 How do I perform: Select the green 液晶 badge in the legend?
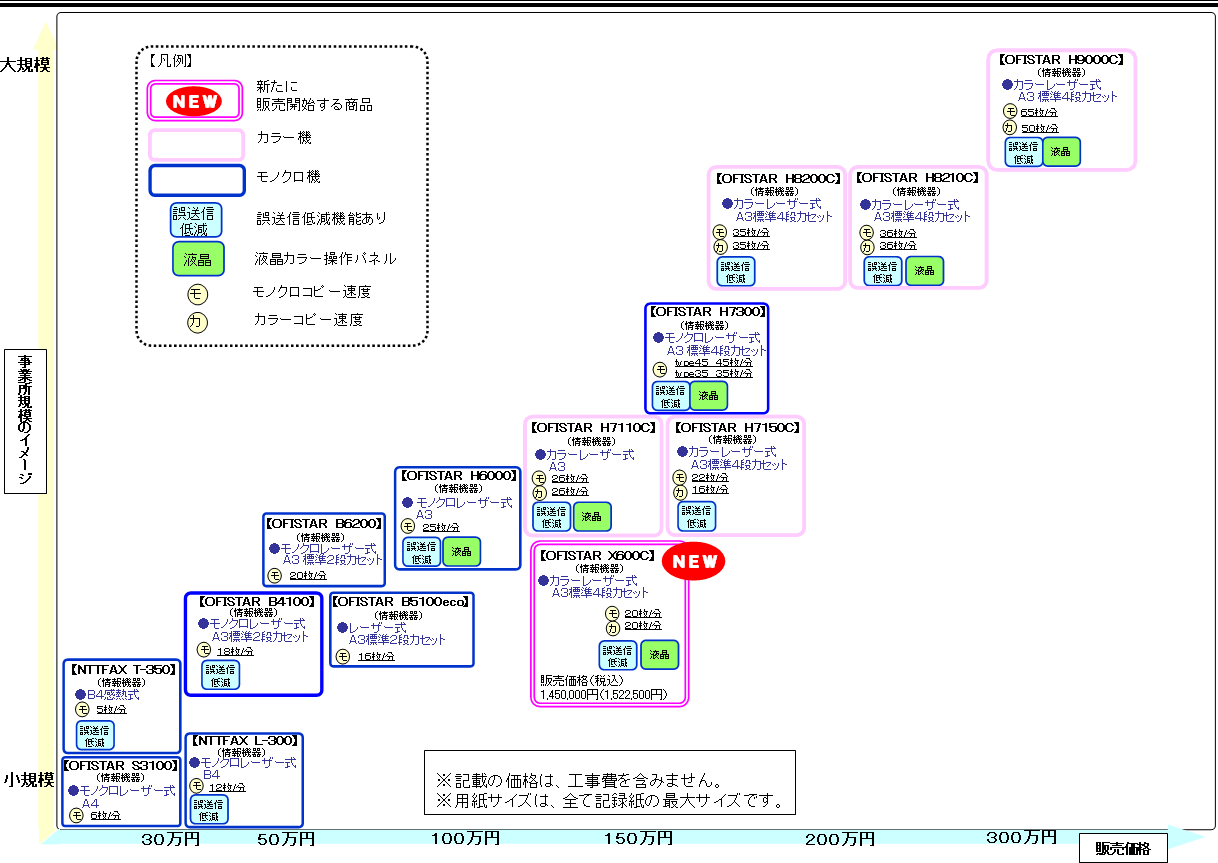point(198,260)
